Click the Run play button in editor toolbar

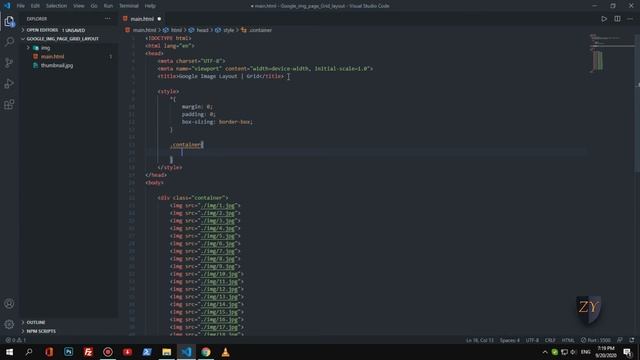604,19
